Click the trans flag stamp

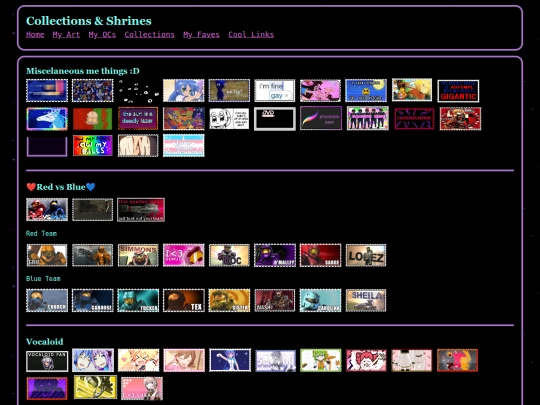click(184, 145)
